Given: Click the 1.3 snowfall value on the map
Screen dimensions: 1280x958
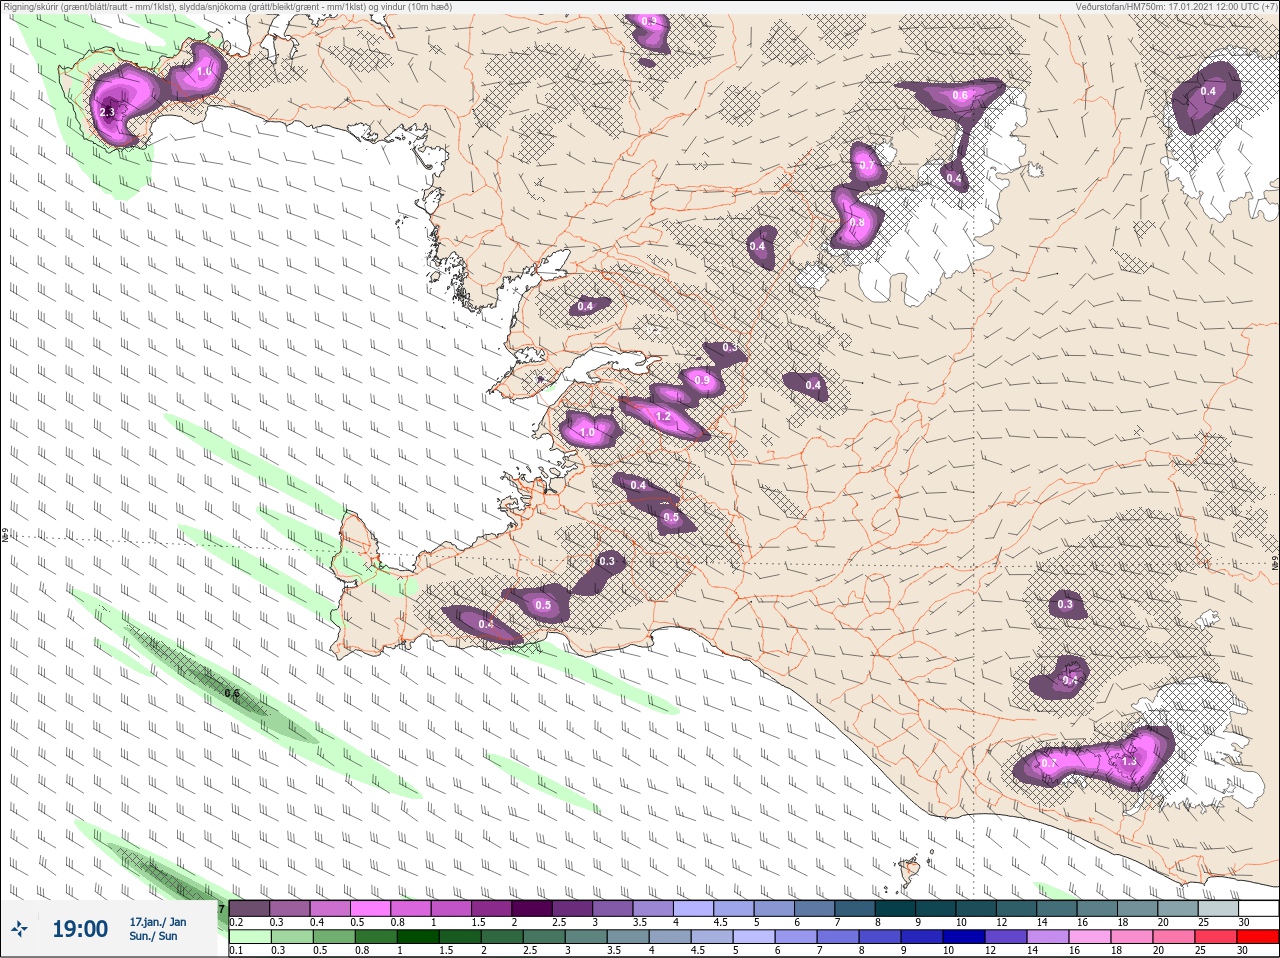Looking at the screenshot, I should (1129, 761).
